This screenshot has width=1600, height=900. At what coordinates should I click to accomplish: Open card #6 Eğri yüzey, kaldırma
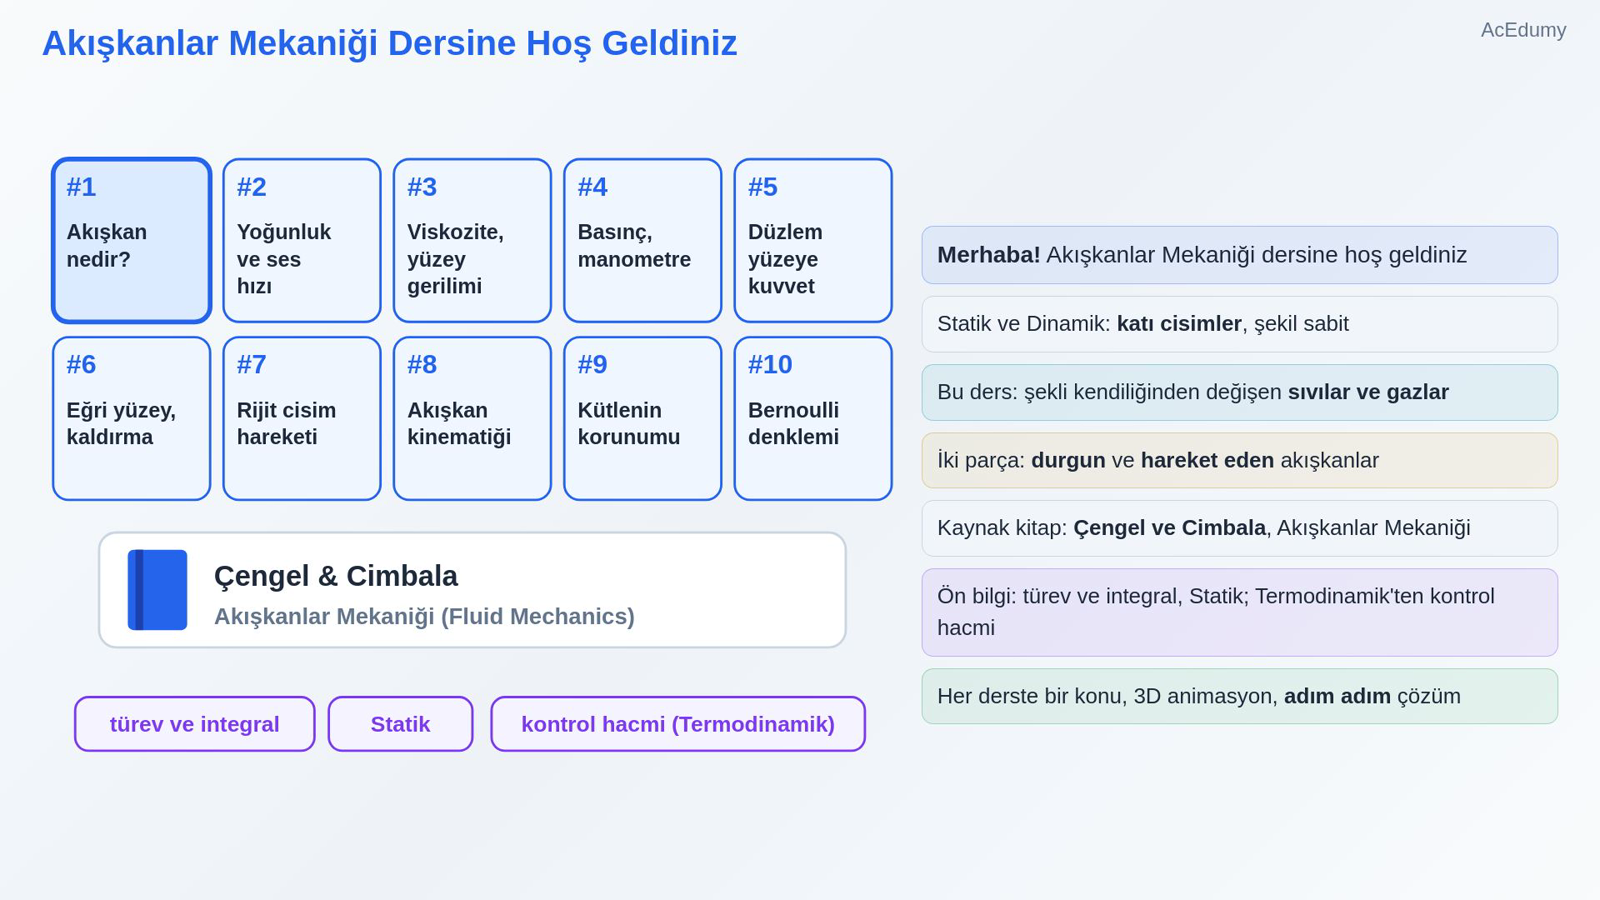132,419
